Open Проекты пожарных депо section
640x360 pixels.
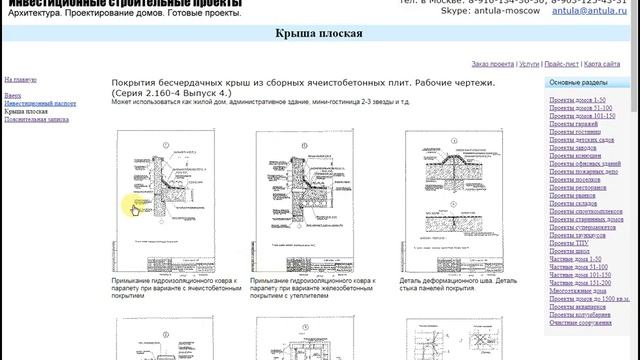583,172
